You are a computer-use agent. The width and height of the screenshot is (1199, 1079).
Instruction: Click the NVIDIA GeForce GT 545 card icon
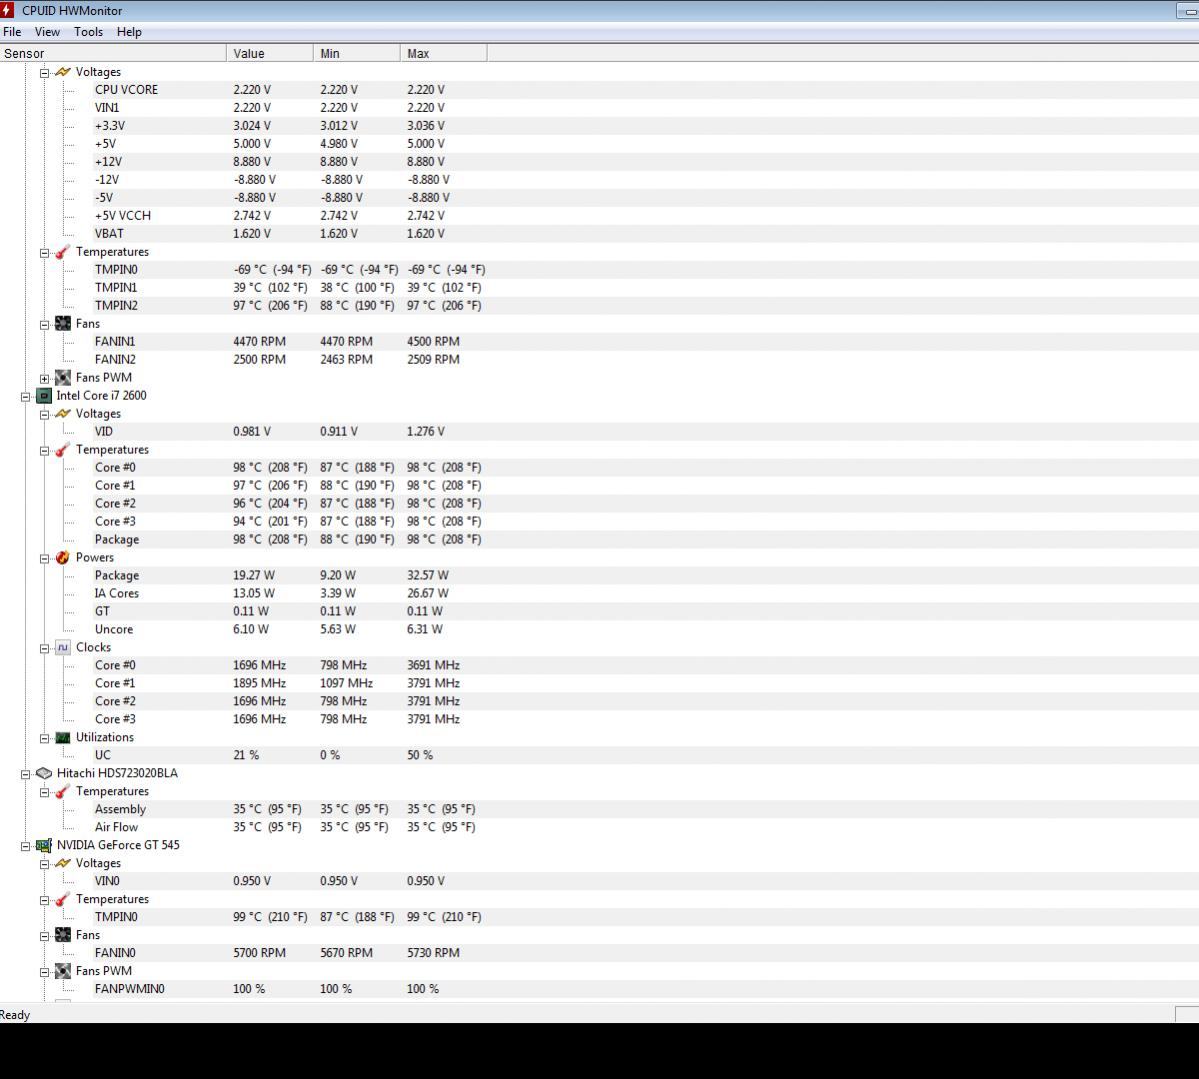click(x=44, y=845)
